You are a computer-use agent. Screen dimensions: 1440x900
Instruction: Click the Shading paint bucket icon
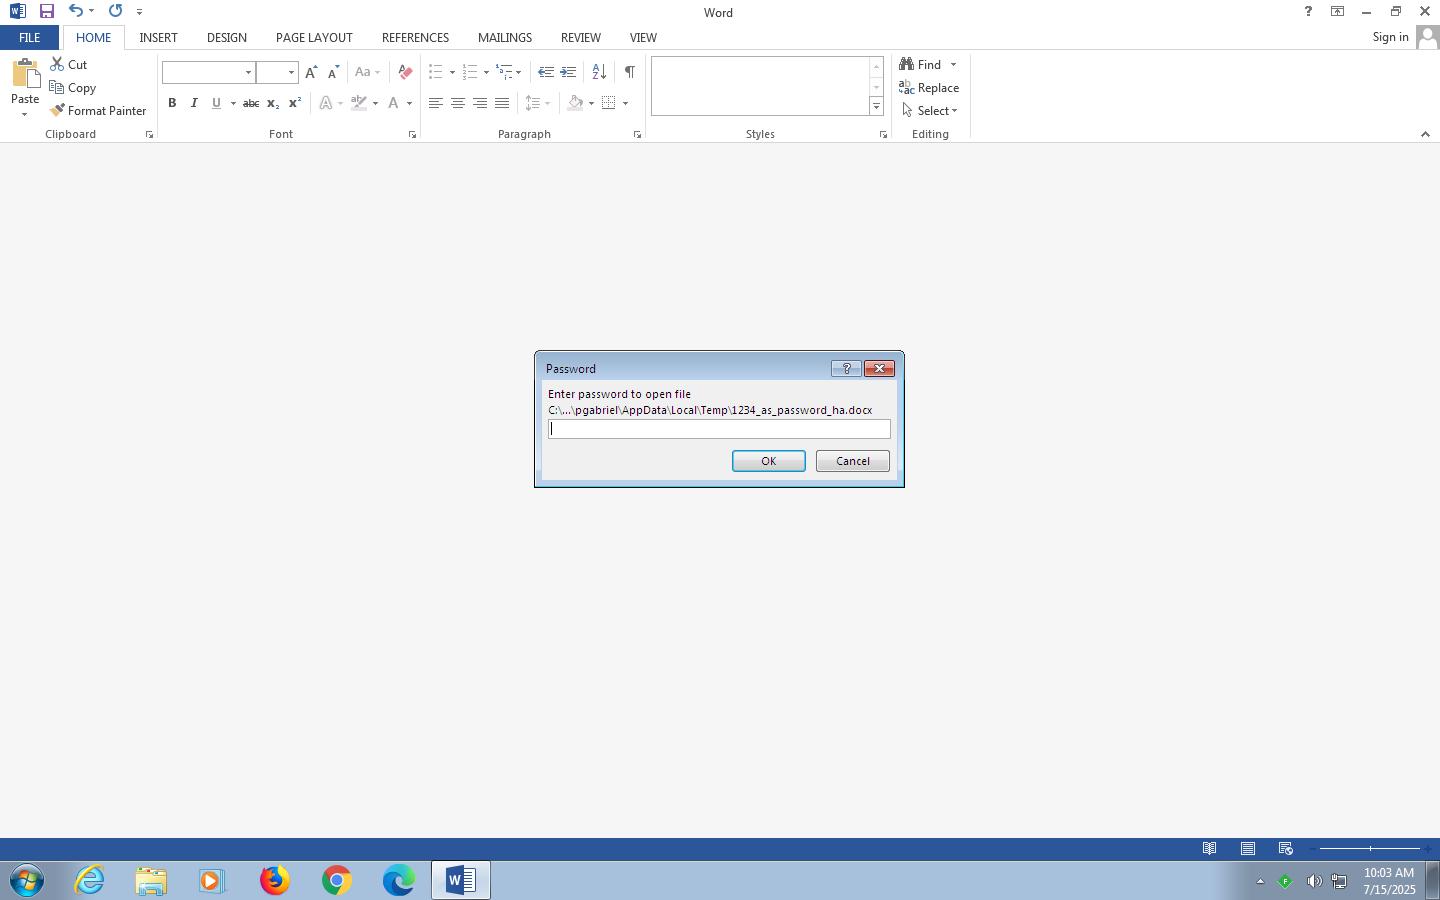tap(575, 103)
